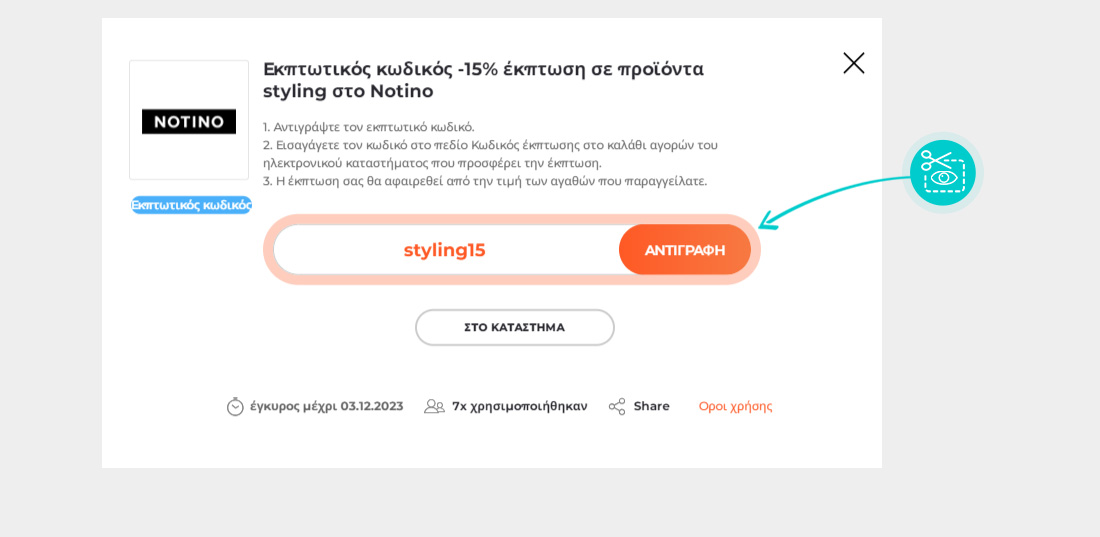This screenshot has width=1100, height=537.
Task: Click instruction step 1 about copying code
Action: (369, 127)
